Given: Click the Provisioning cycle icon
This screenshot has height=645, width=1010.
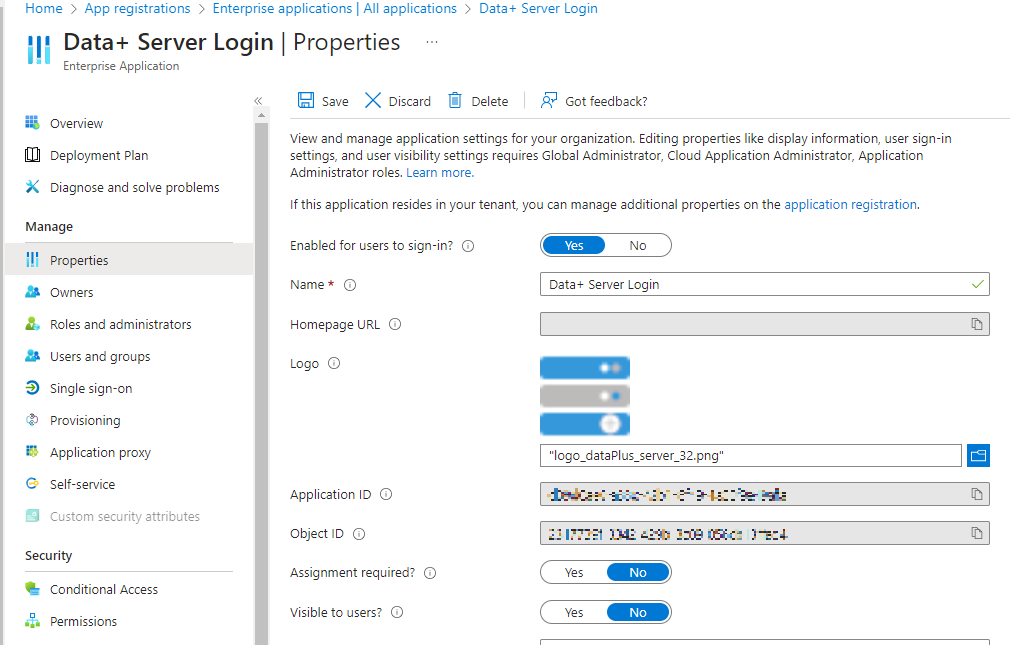Looking at the screenshot, I should point(32,419).
